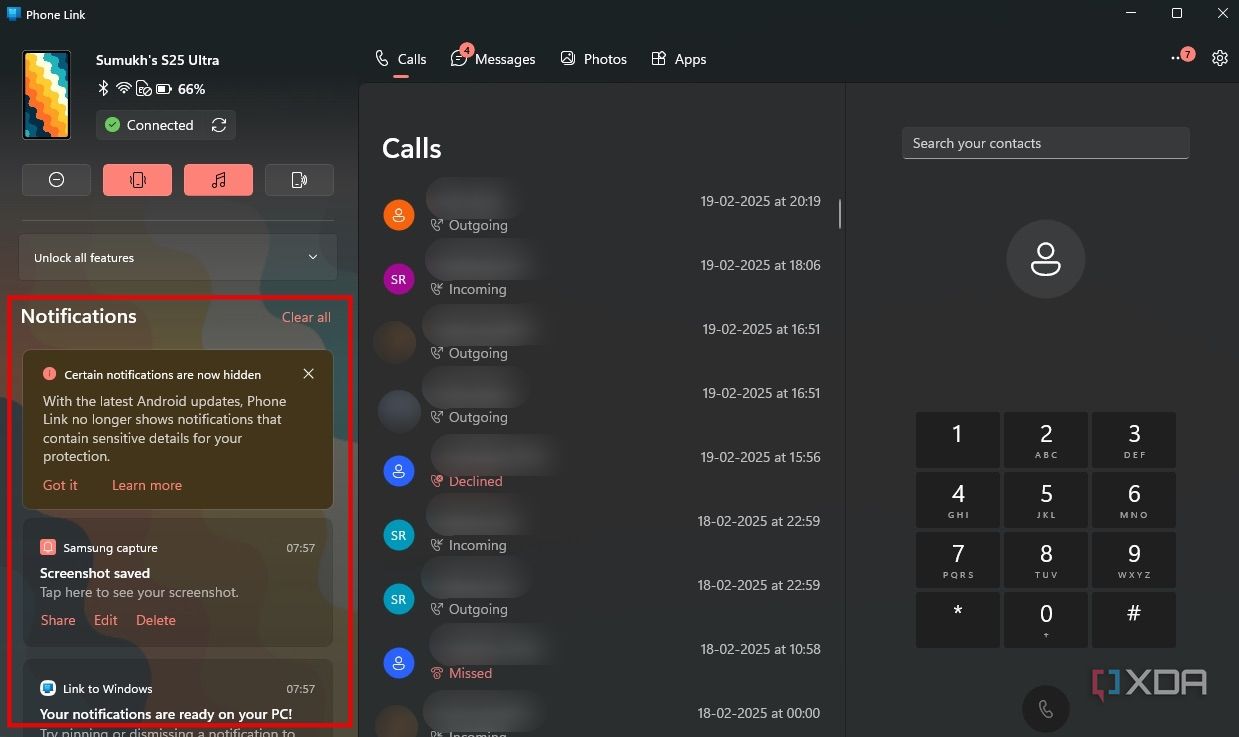This screenshot has height=737, width=1239.
Task: Click Clear all to remove notifications
Action: [305, 317]
